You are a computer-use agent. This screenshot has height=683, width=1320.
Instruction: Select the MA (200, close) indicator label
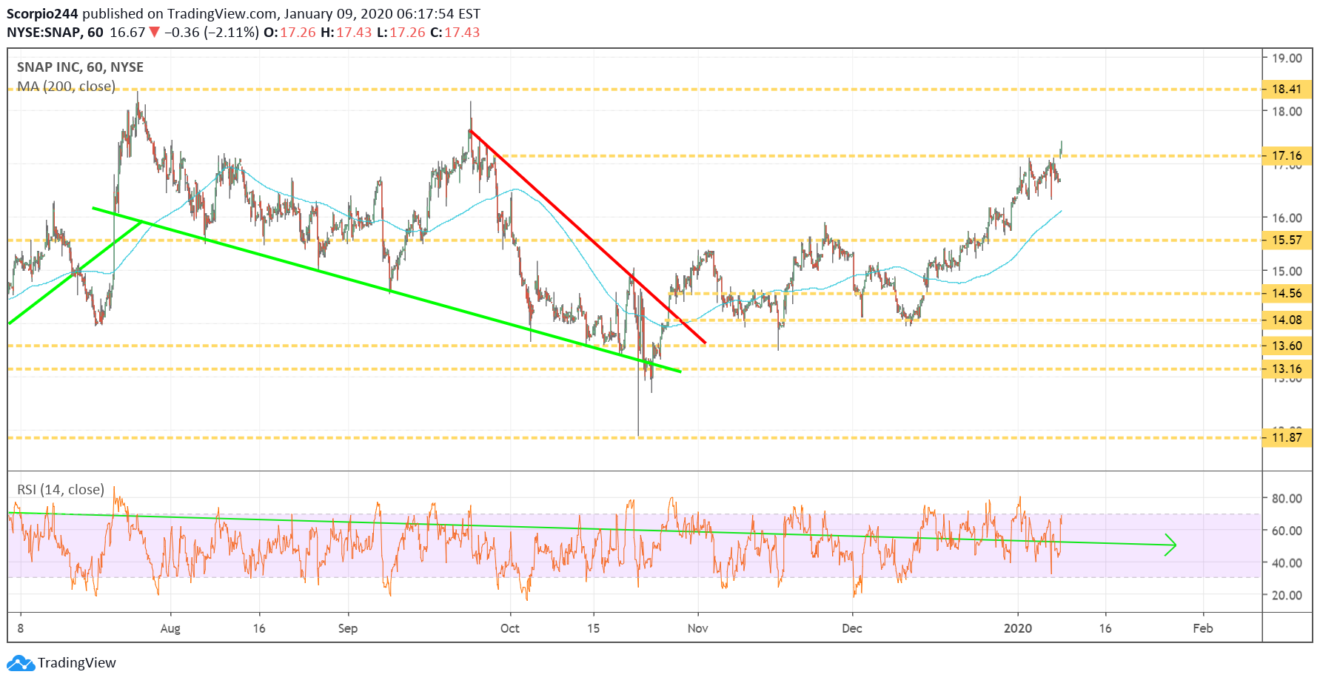tap(65, 86)
